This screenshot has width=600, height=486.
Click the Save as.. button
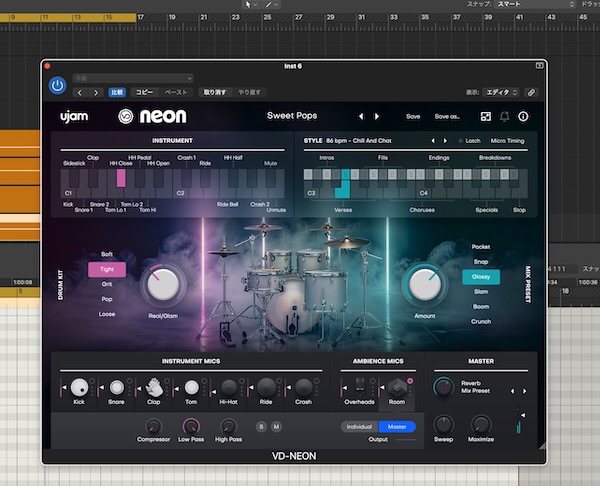(x=447, y=116)
